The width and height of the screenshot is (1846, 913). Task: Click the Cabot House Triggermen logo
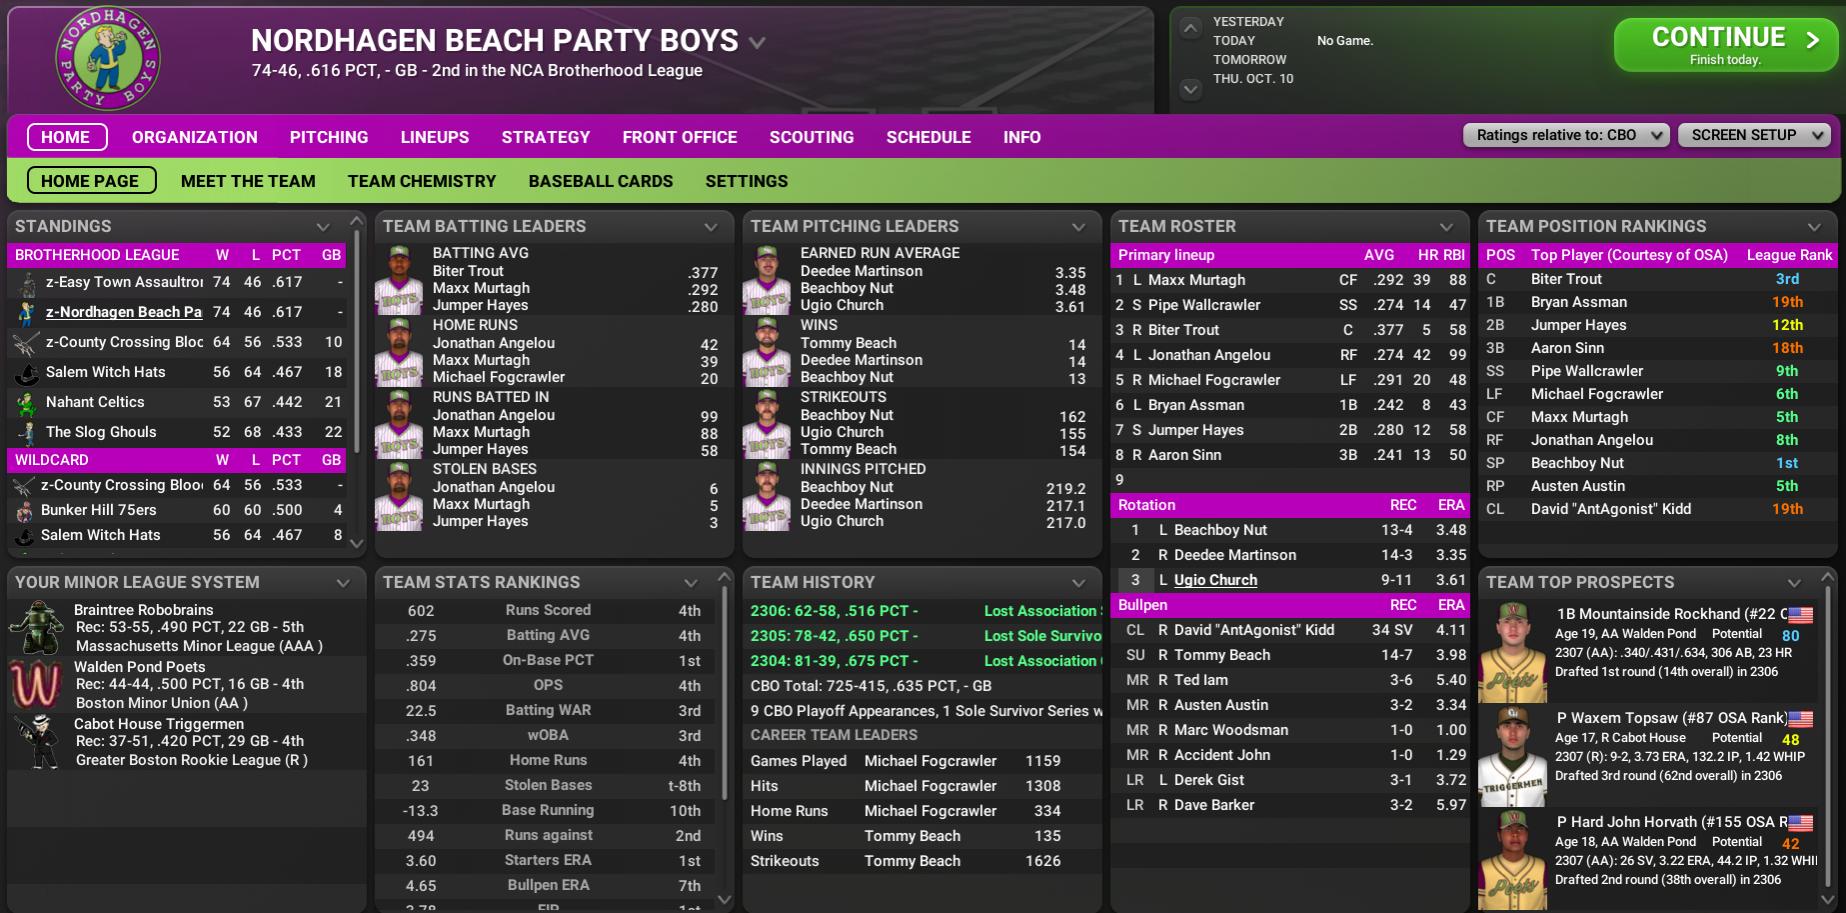click(x=36, y=741)
